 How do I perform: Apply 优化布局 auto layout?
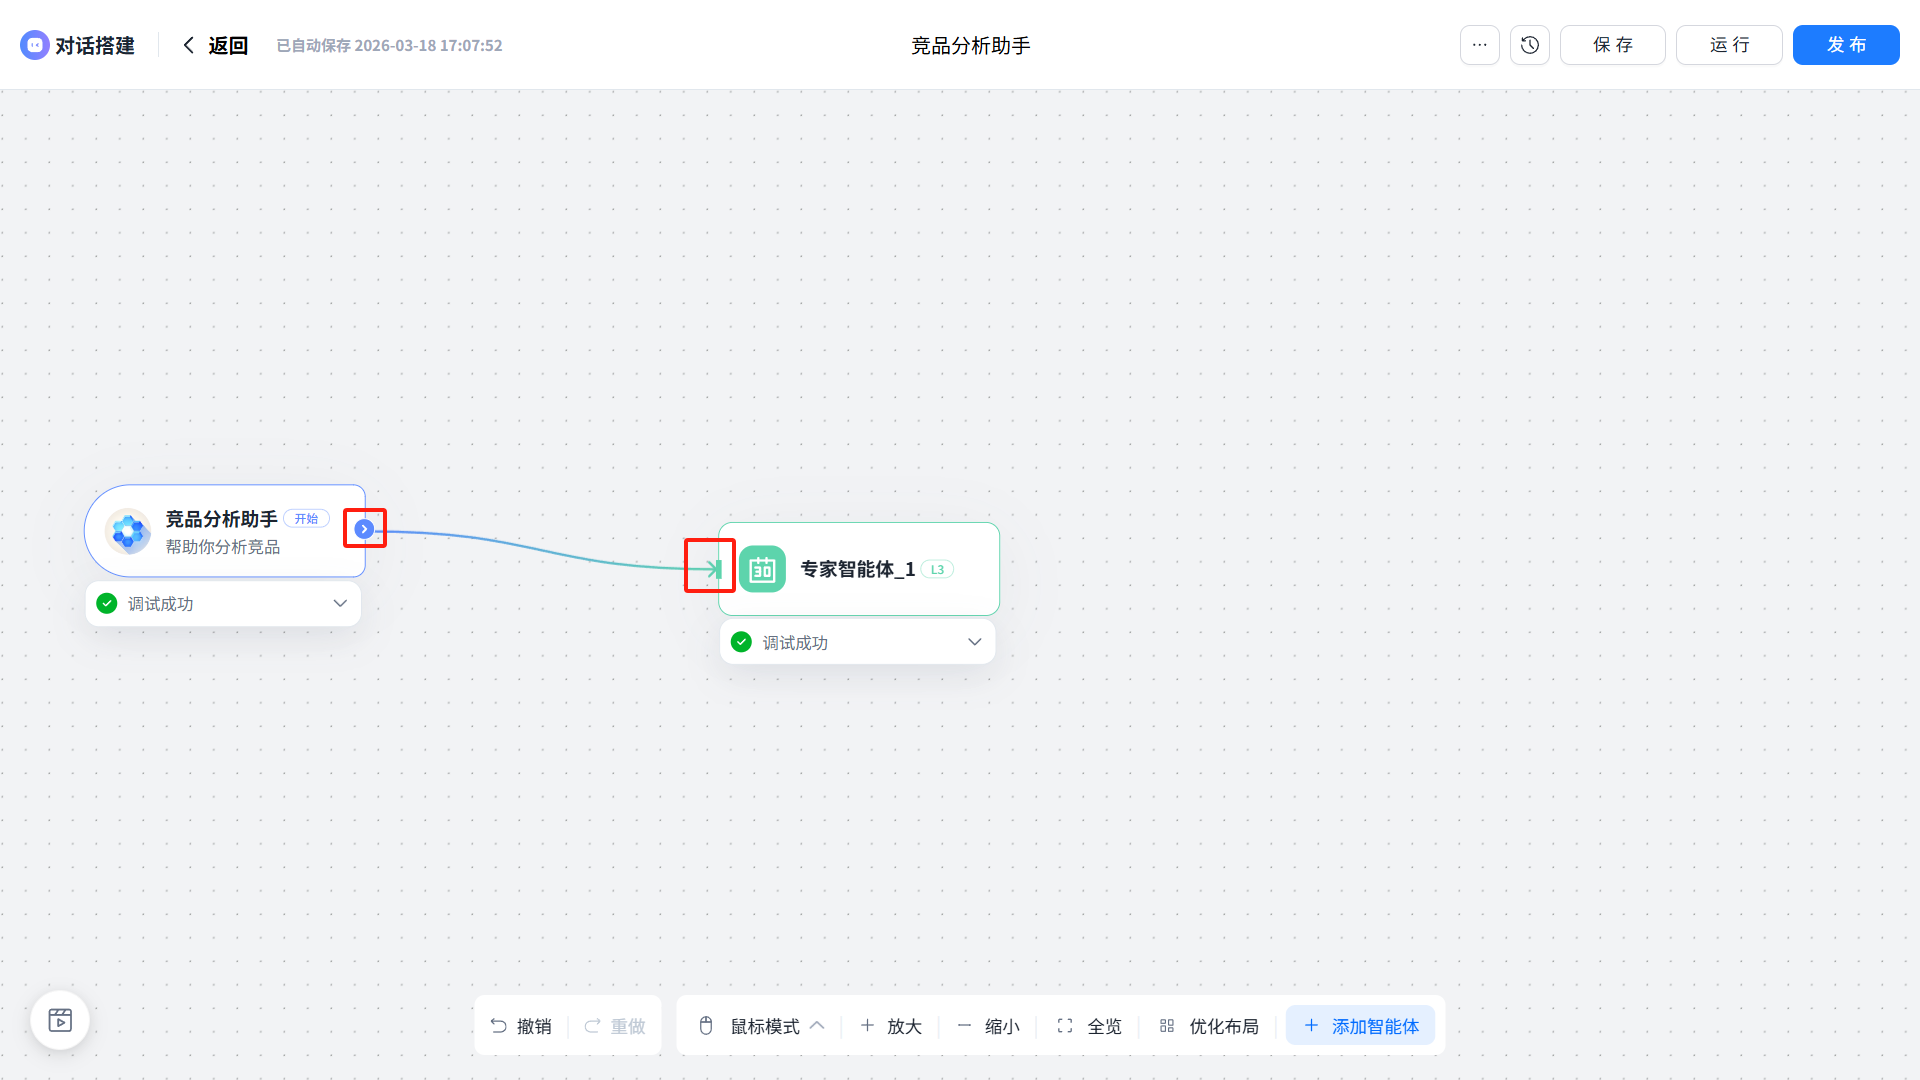click(1210, 1026)
